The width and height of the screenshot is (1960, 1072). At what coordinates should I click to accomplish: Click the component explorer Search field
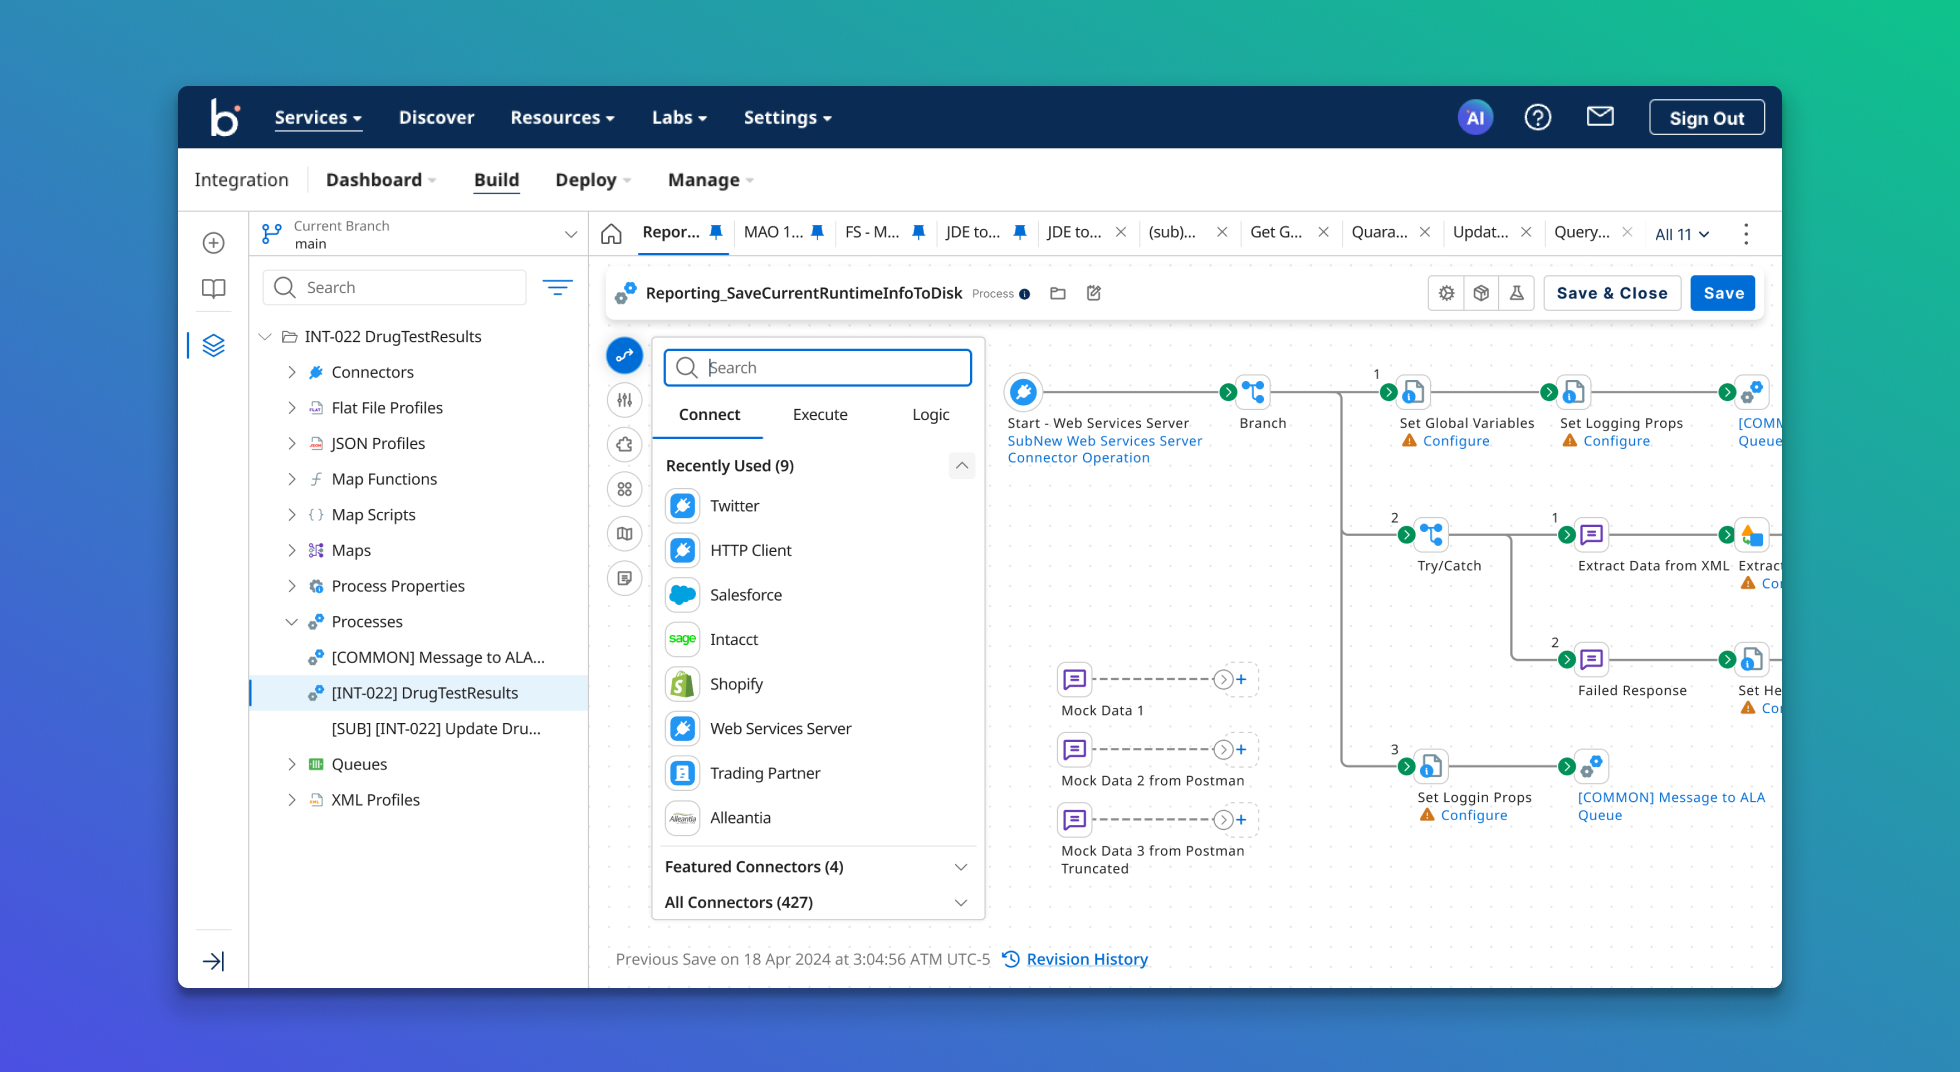394,288
